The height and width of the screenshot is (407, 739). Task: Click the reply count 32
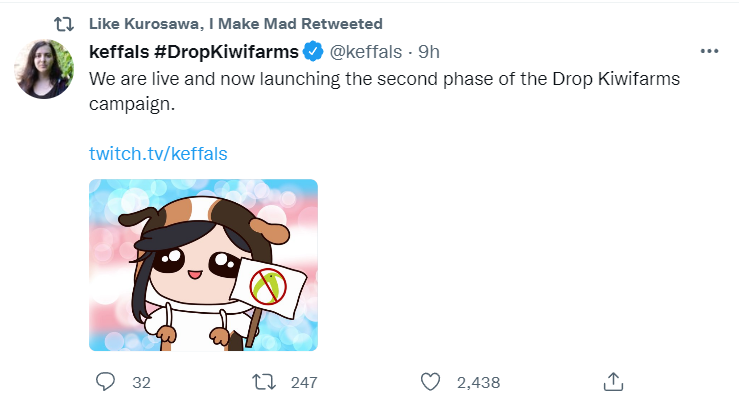point(141,382)
